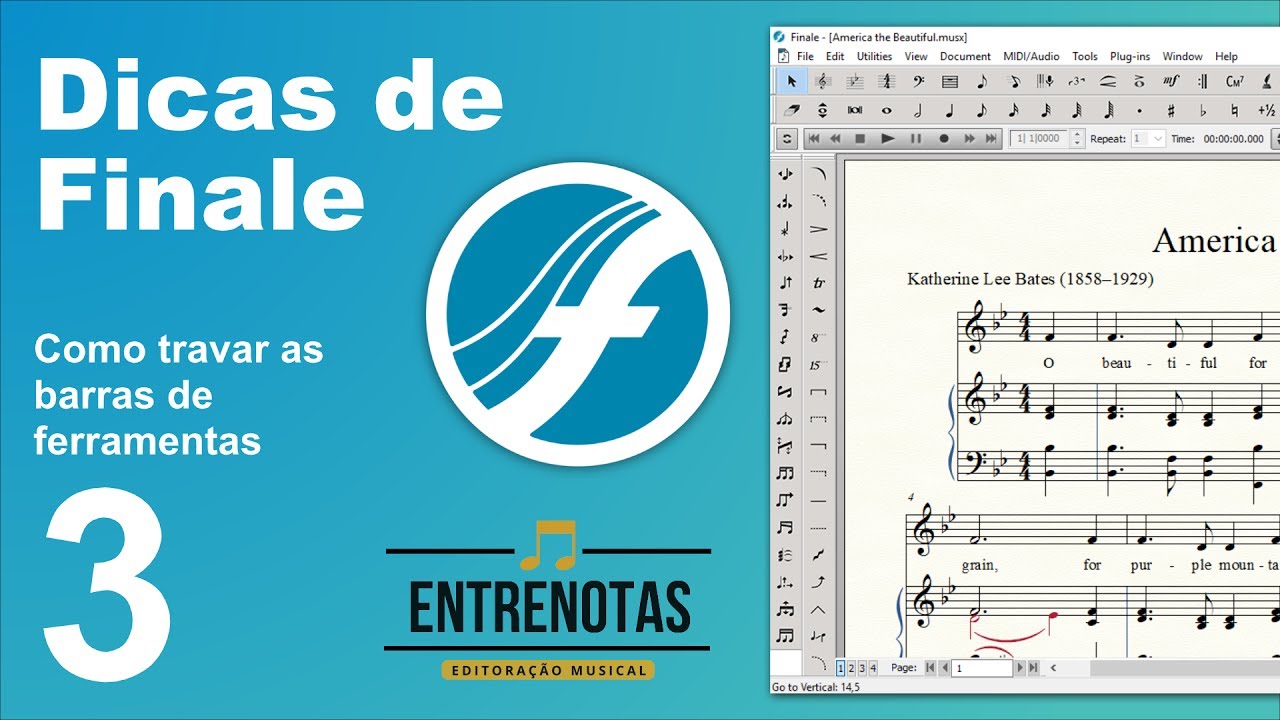Choose the whole note duration
The width and height of the screenshot is (1280, 720).
886,110
